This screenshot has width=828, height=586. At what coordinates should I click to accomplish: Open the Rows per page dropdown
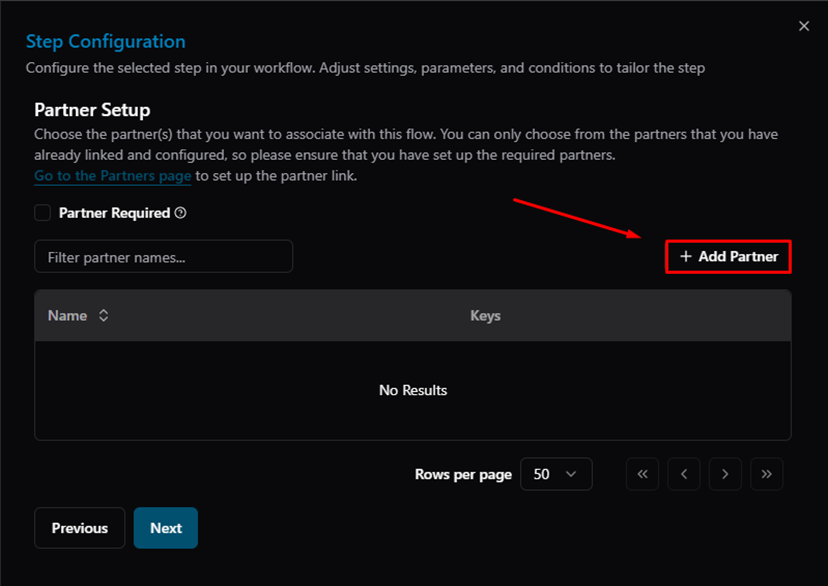556,474
